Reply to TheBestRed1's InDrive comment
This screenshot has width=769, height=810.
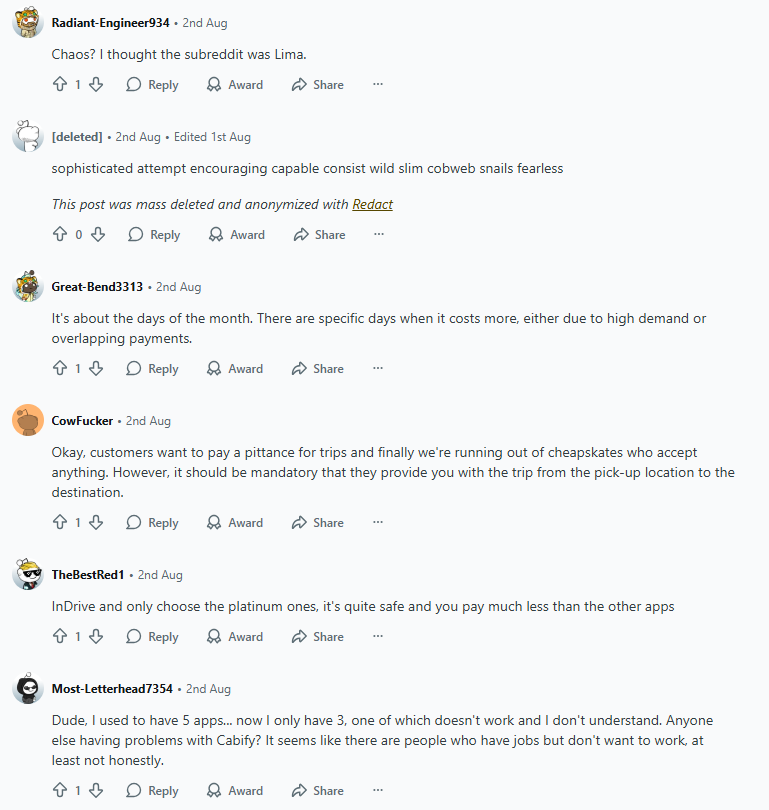click(x=152, y=637)
